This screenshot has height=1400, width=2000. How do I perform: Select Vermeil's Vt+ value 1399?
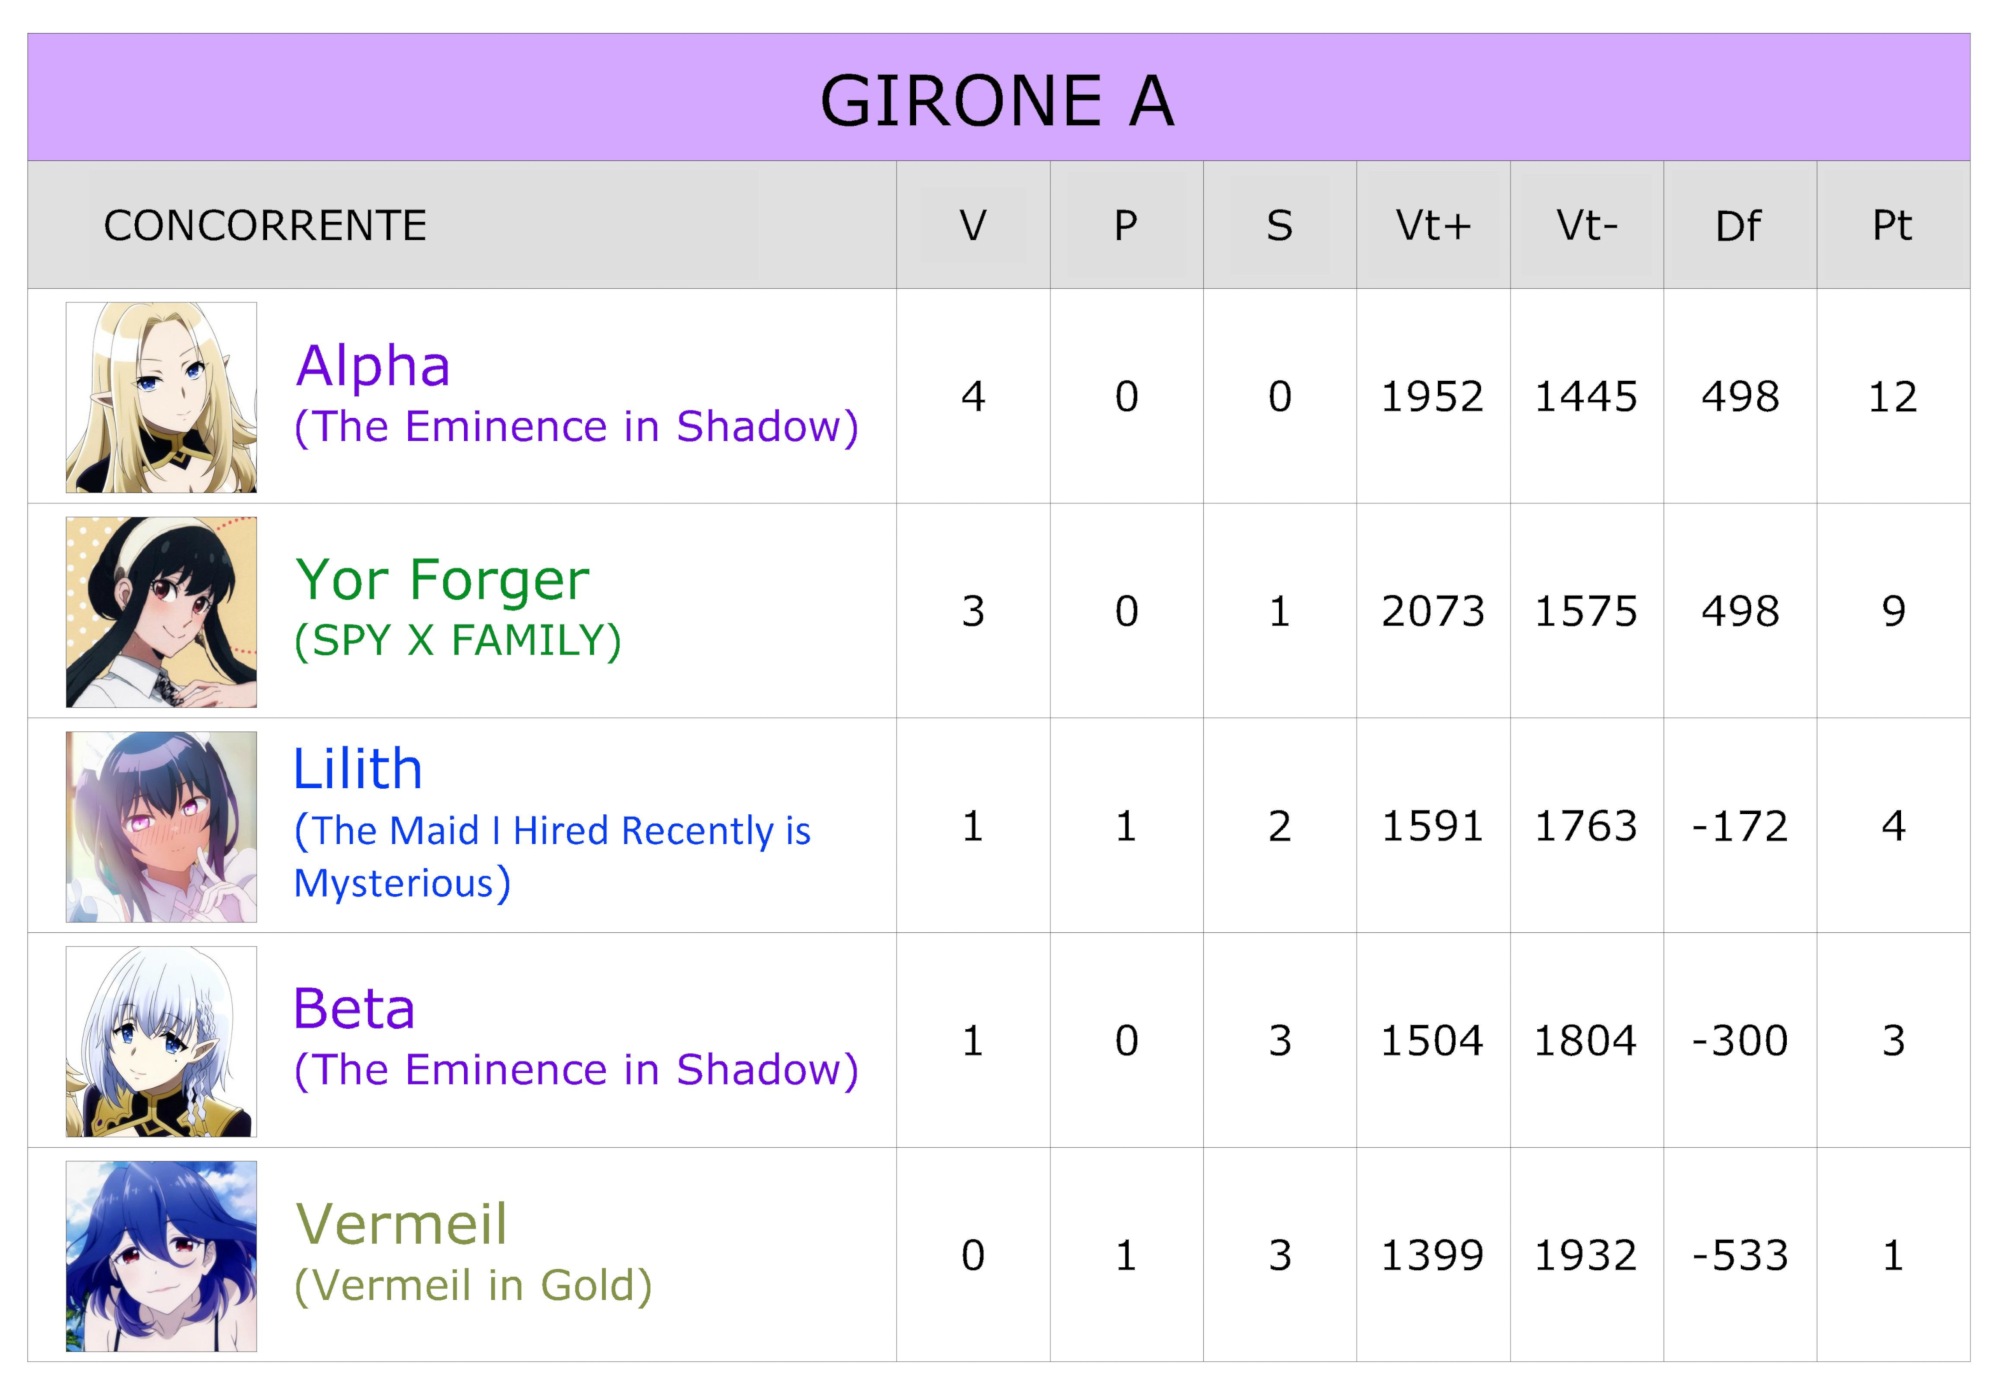1432,1255
